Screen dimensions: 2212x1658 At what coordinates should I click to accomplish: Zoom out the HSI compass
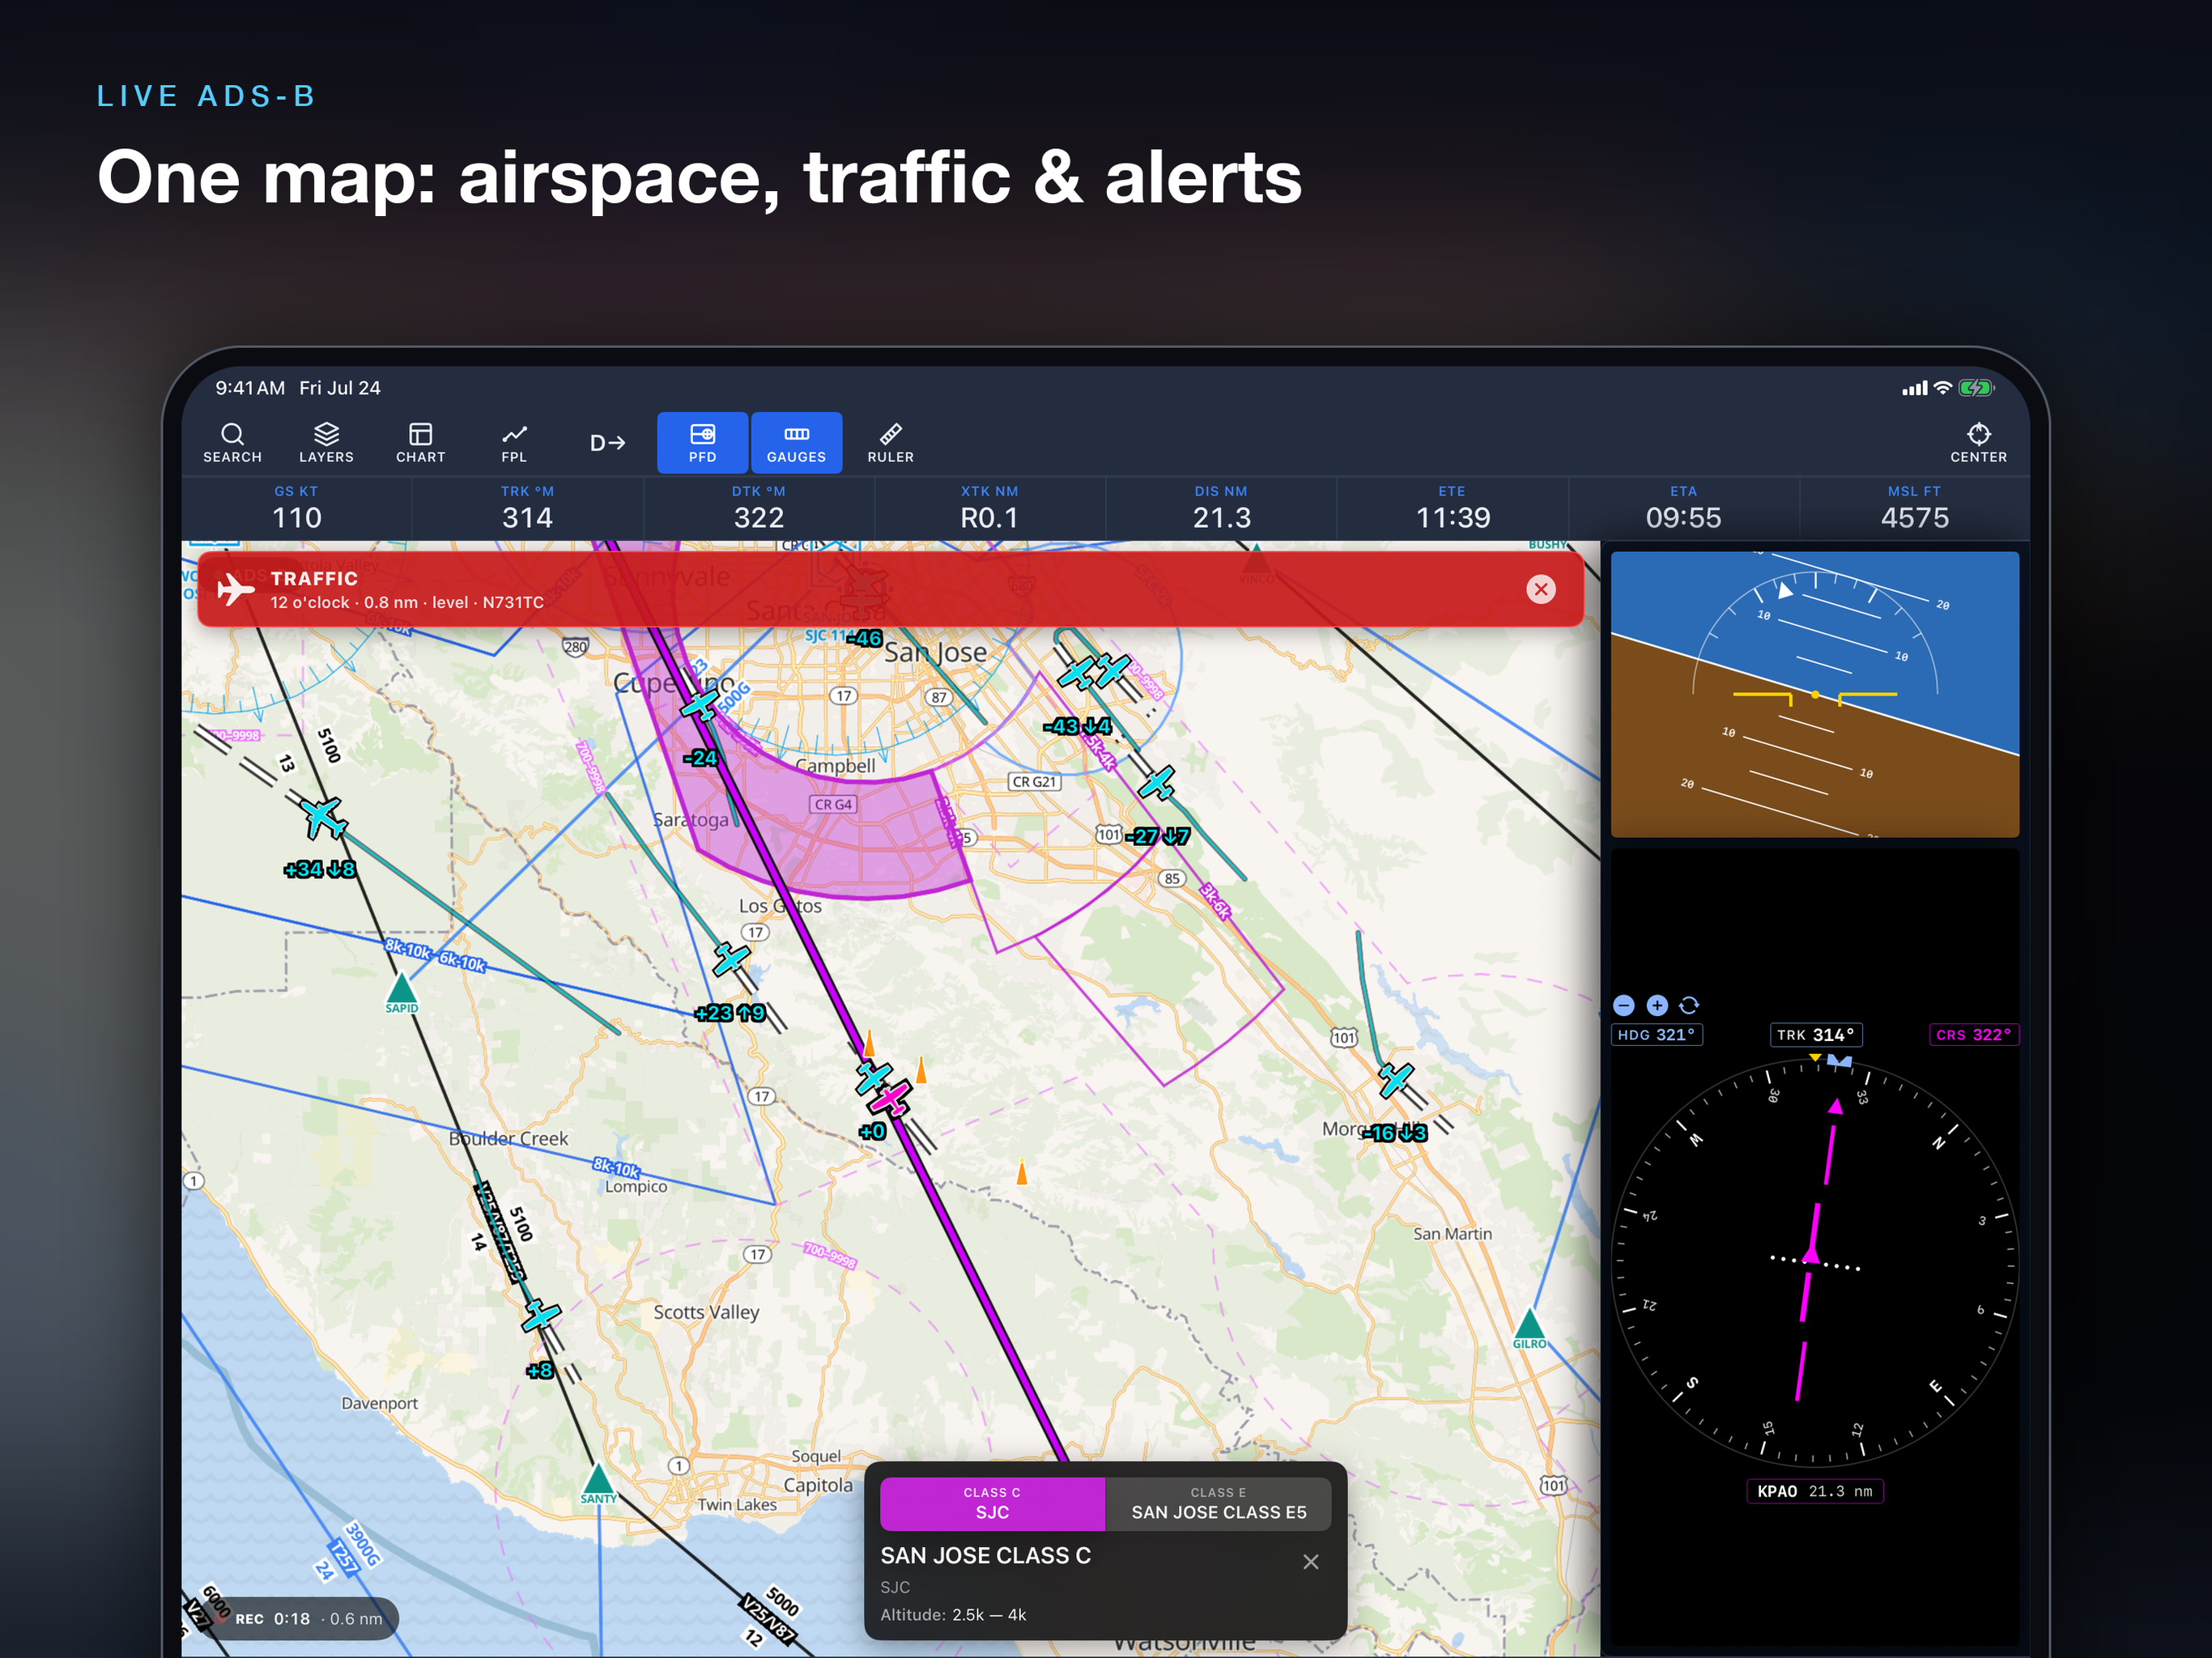(x=1624, y=1005)
